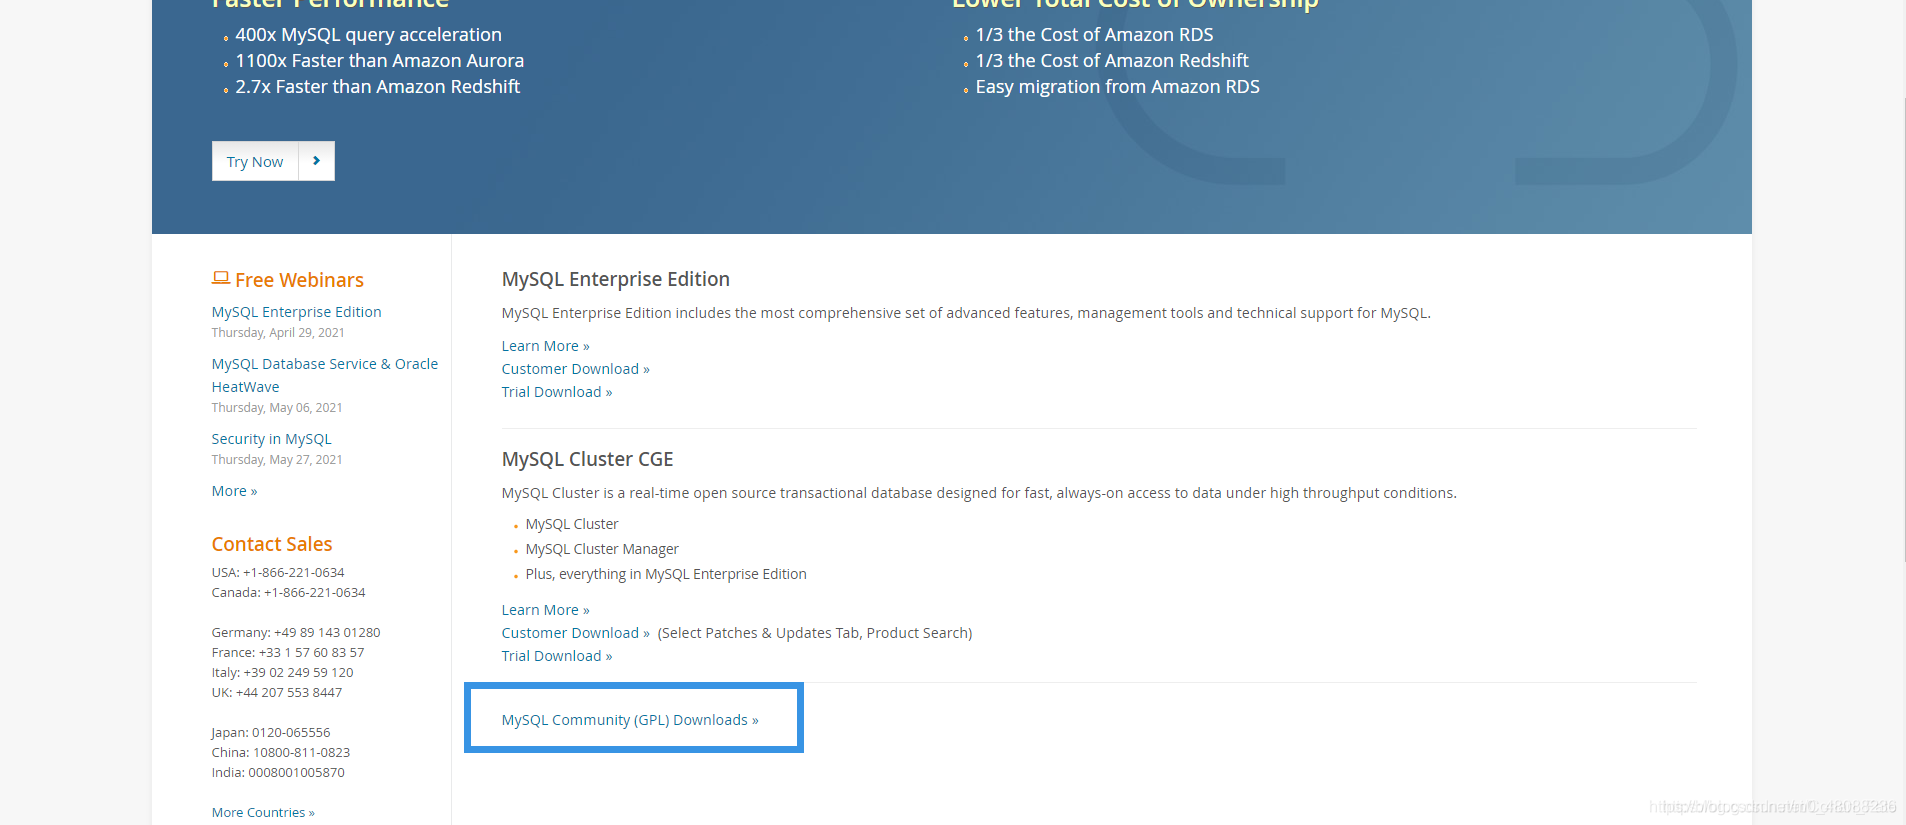Click 1/3 the Cost of Amazon Redshift

(1112, 61)
